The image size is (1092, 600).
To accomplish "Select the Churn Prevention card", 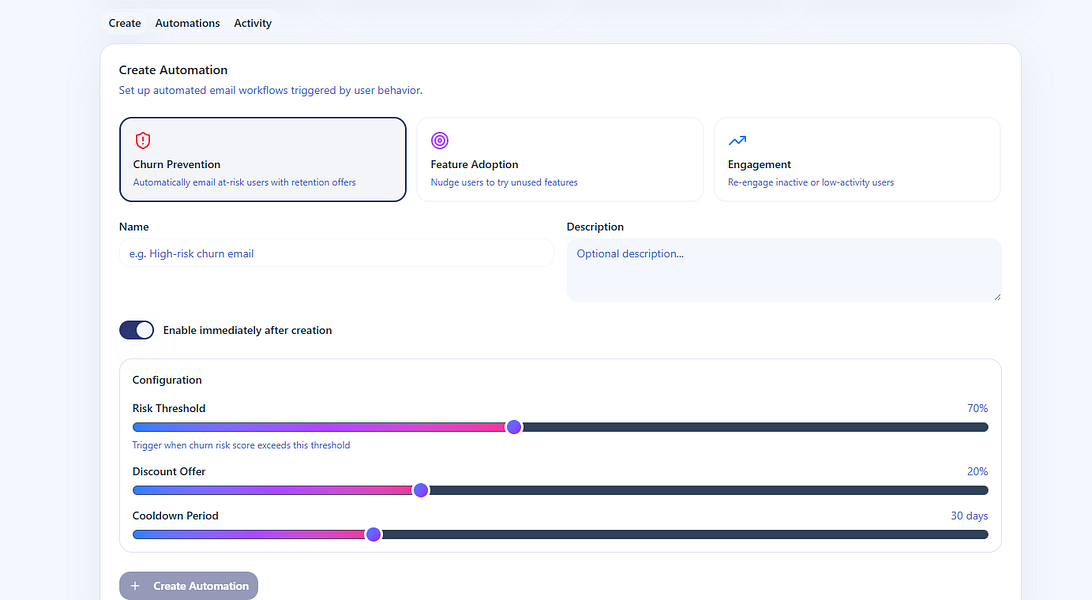I will (263, 159).
